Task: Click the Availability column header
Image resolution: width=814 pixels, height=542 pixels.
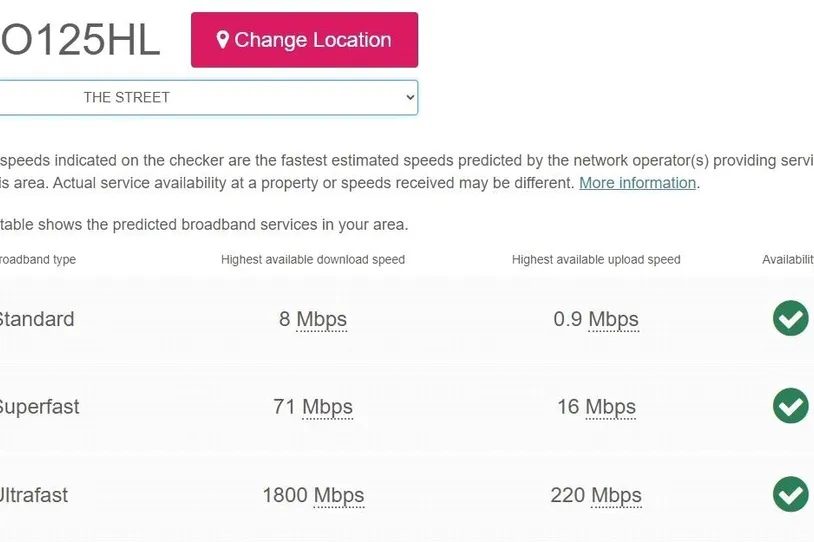Action: pyautogui.click(x=788, y=260)
